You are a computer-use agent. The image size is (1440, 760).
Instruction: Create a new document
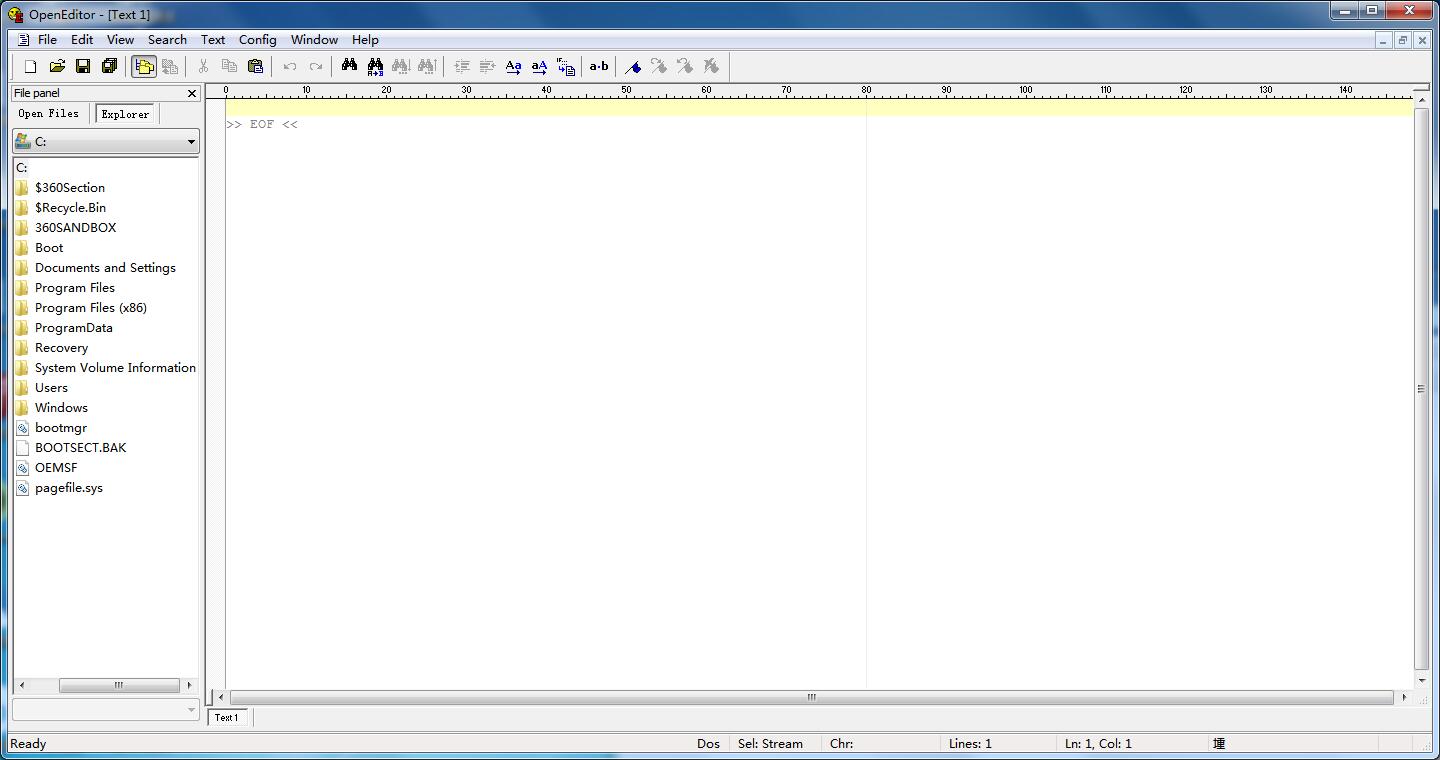(x=29, y=66)
